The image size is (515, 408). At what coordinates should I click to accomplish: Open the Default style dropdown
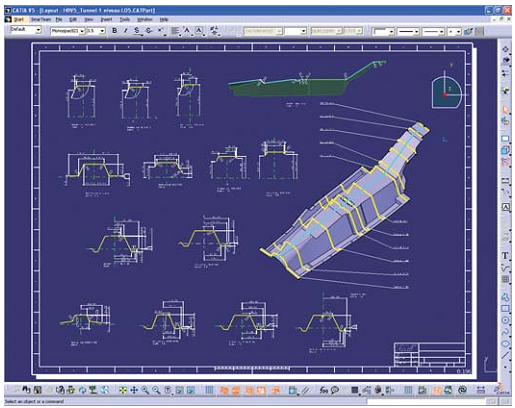[26, 30]
